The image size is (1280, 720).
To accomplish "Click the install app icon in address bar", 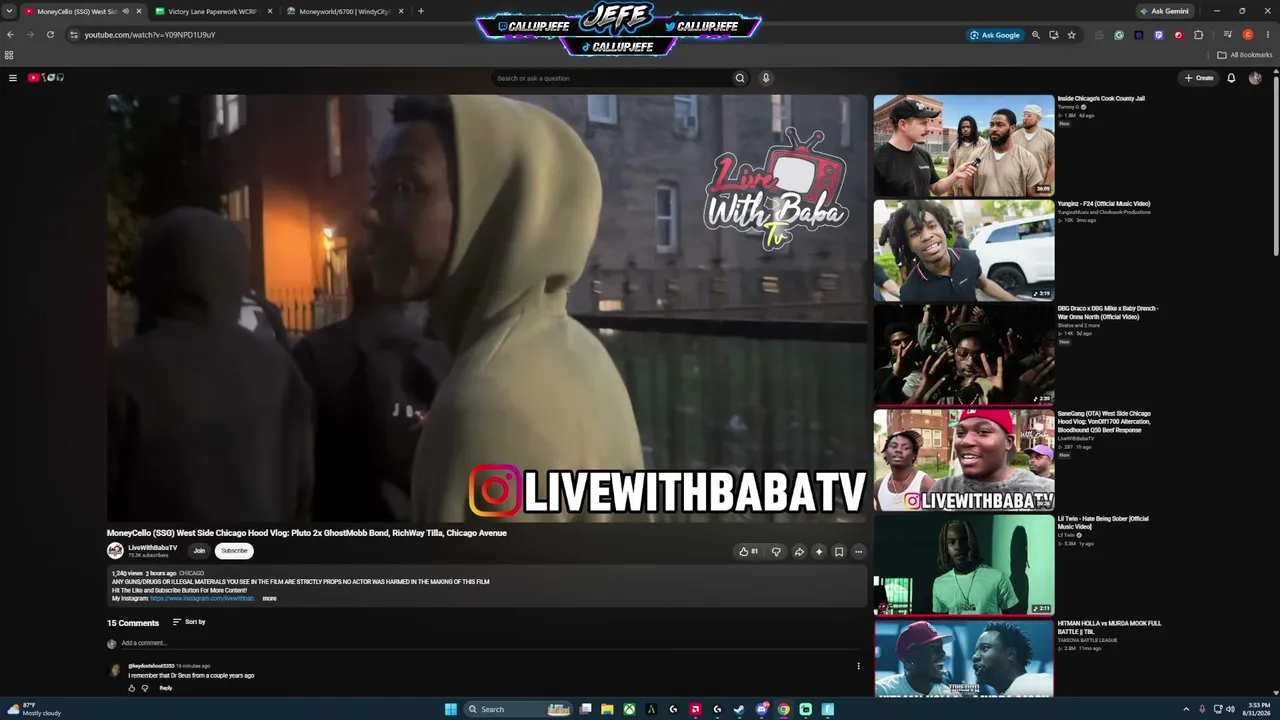I will click(1054, 35).
